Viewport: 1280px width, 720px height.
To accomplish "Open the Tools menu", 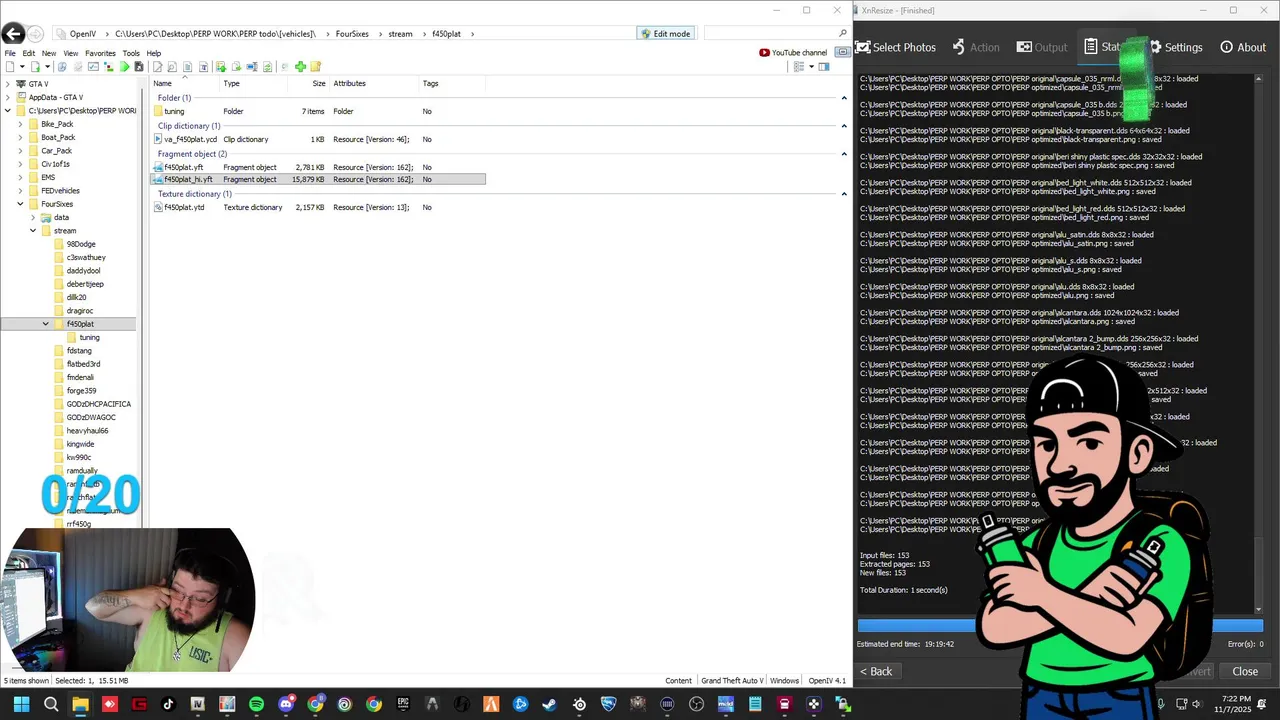I will 131,53.
